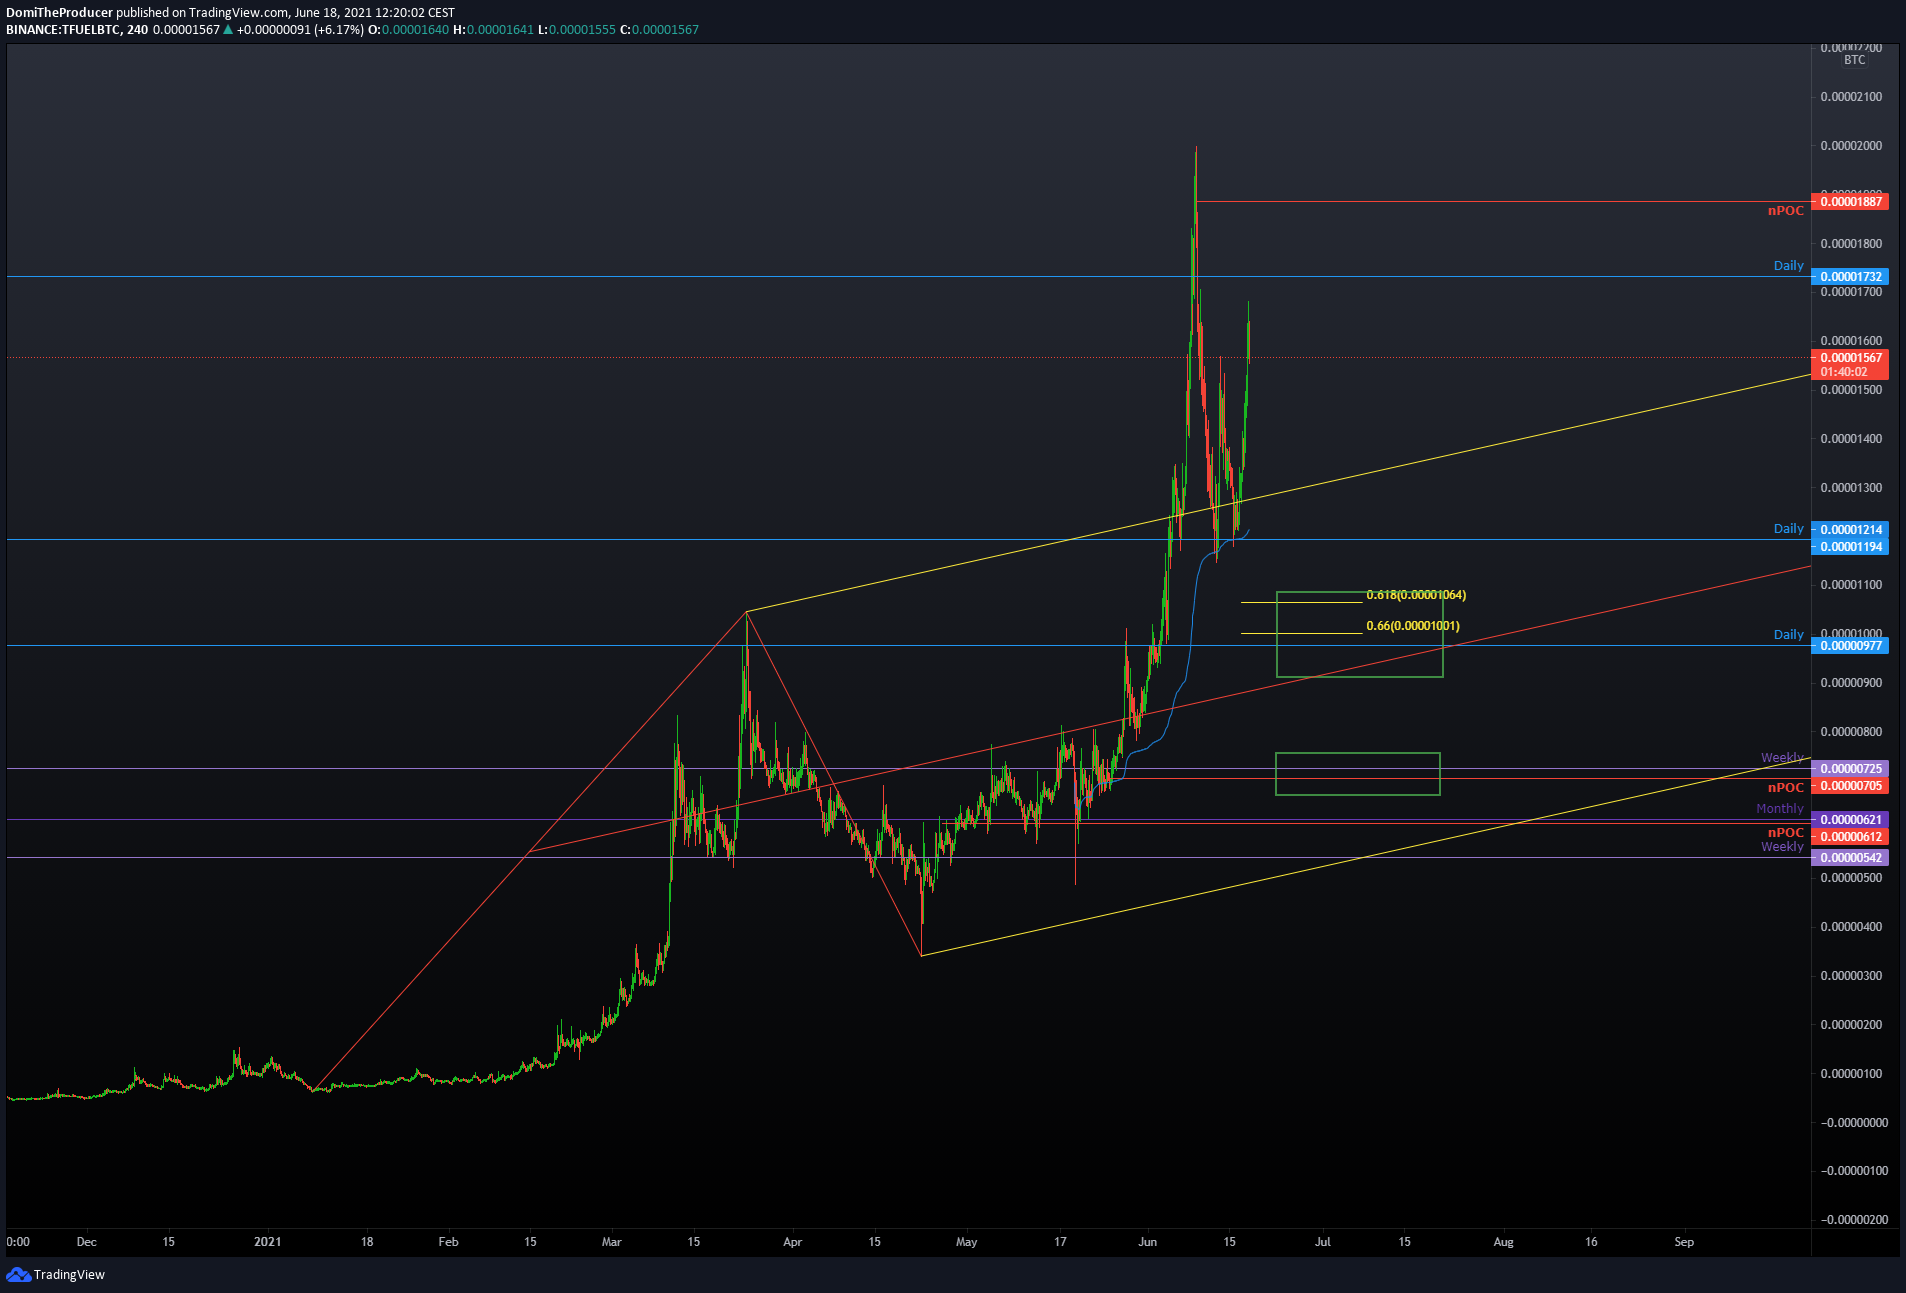Click the BTC currency label on price axis
Screen dimensions: 1906x1293
pos(1855,60)
